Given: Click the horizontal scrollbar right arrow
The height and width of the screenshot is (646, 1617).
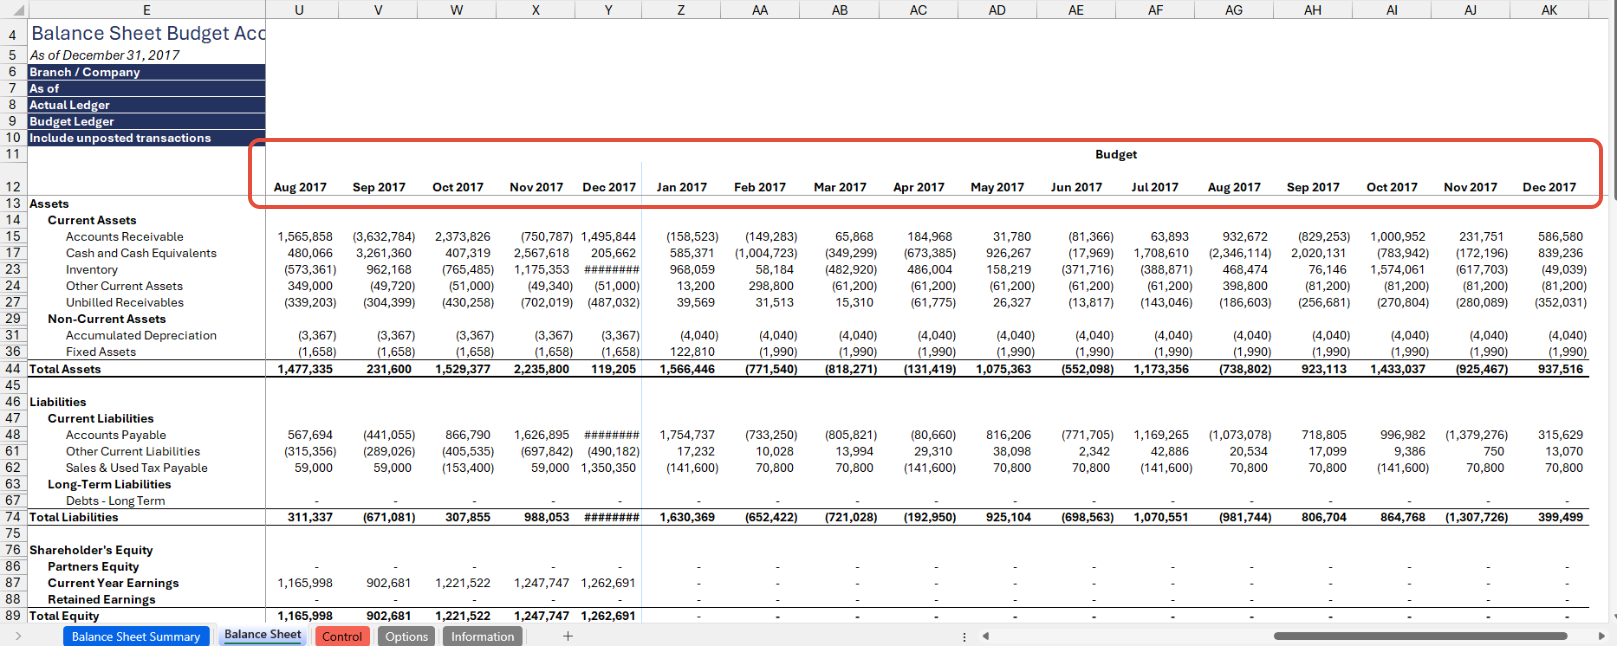Looking at the screenshot, I should pos(1601,636).
